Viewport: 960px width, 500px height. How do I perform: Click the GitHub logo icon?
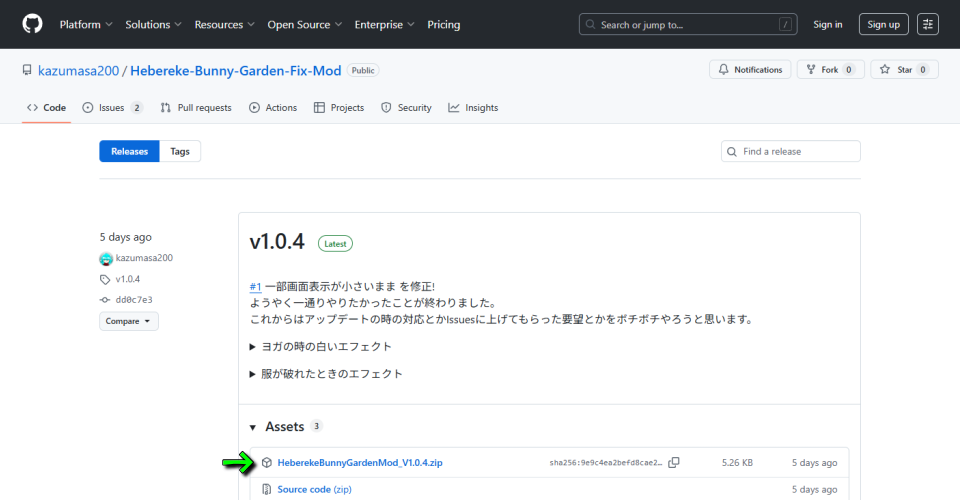(x=32, y=24)
